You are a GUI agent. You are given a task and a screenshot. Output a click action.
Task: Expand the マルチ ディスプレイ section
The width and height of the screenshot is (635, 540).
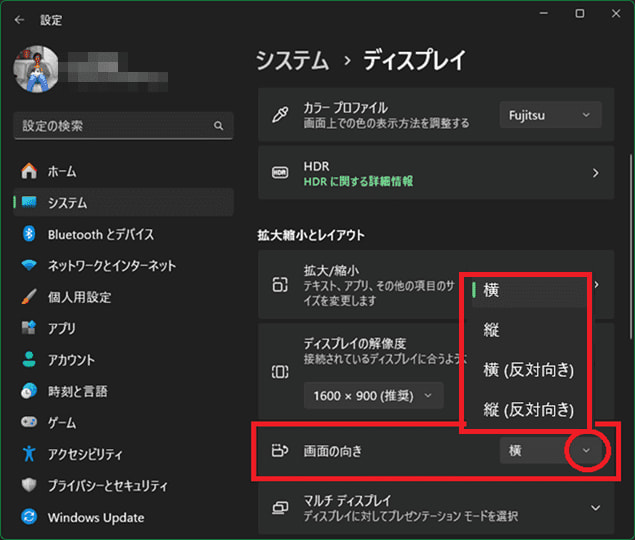[596, 508]
